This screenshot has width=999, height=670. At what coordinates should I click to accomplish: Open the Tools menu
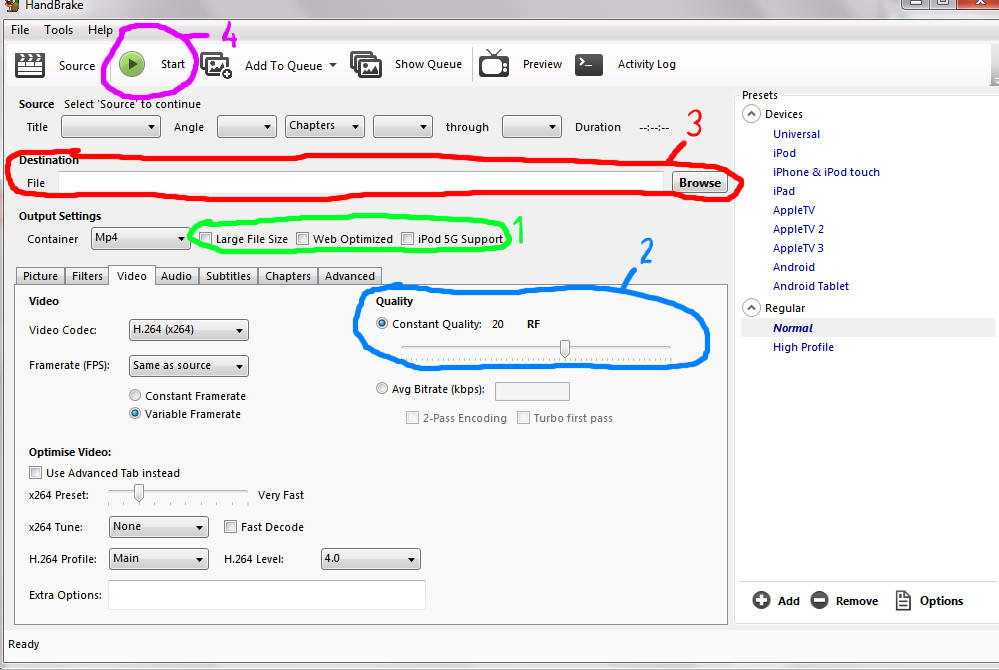point(59,30)
